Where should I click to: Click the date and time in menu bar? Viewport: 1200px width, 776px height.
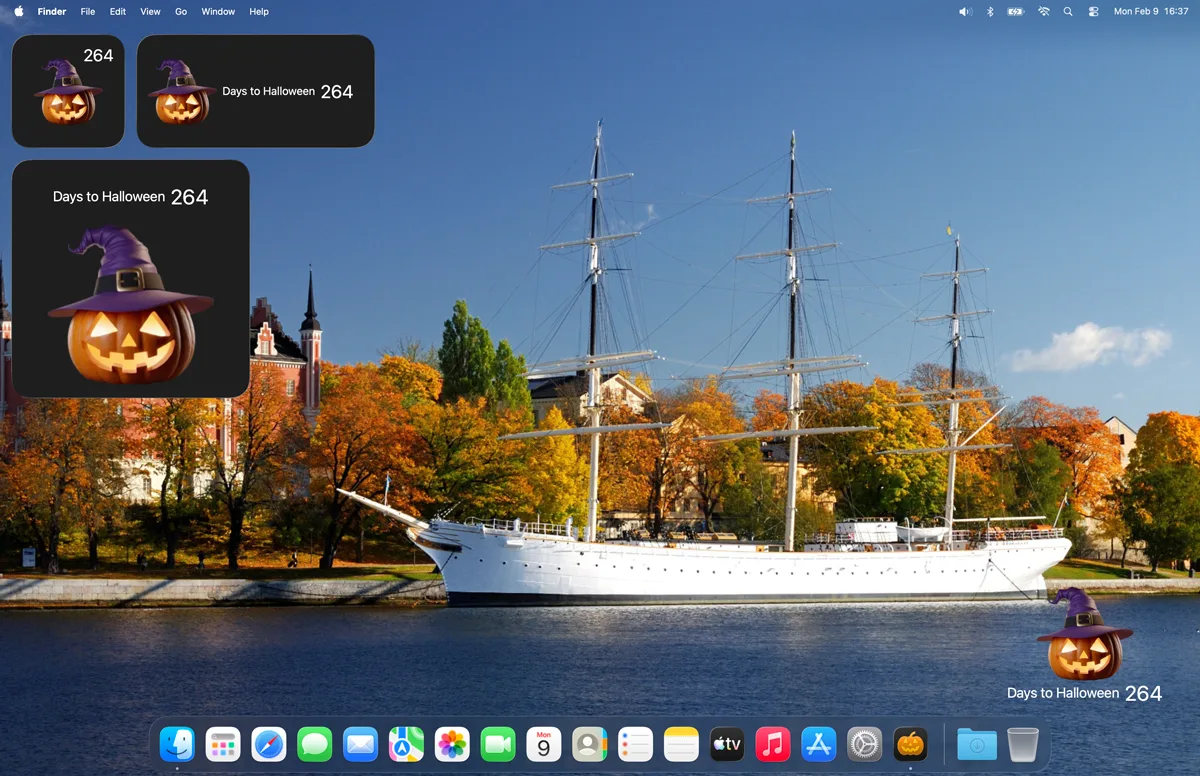1150,12
